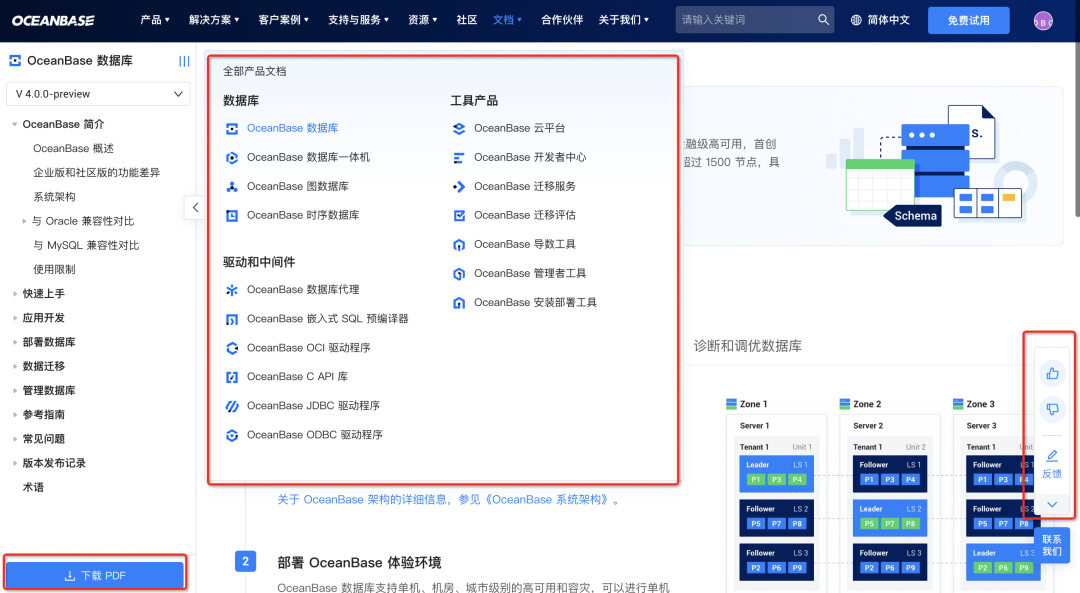The image size is (1080, 593).
Task: Open the 客户案例 menu
Action: click(284, 20)
